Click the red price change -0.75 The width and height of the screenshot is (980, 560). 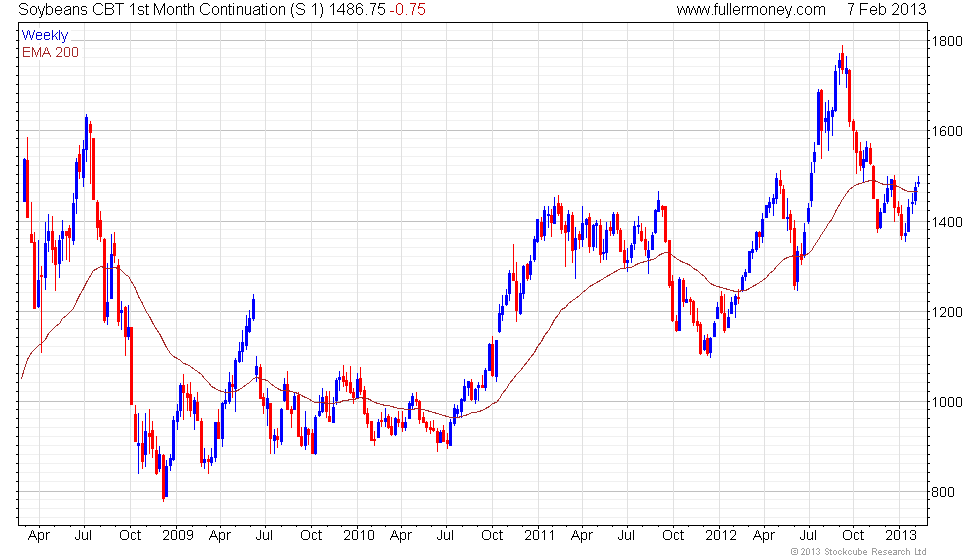pos(408,9)
